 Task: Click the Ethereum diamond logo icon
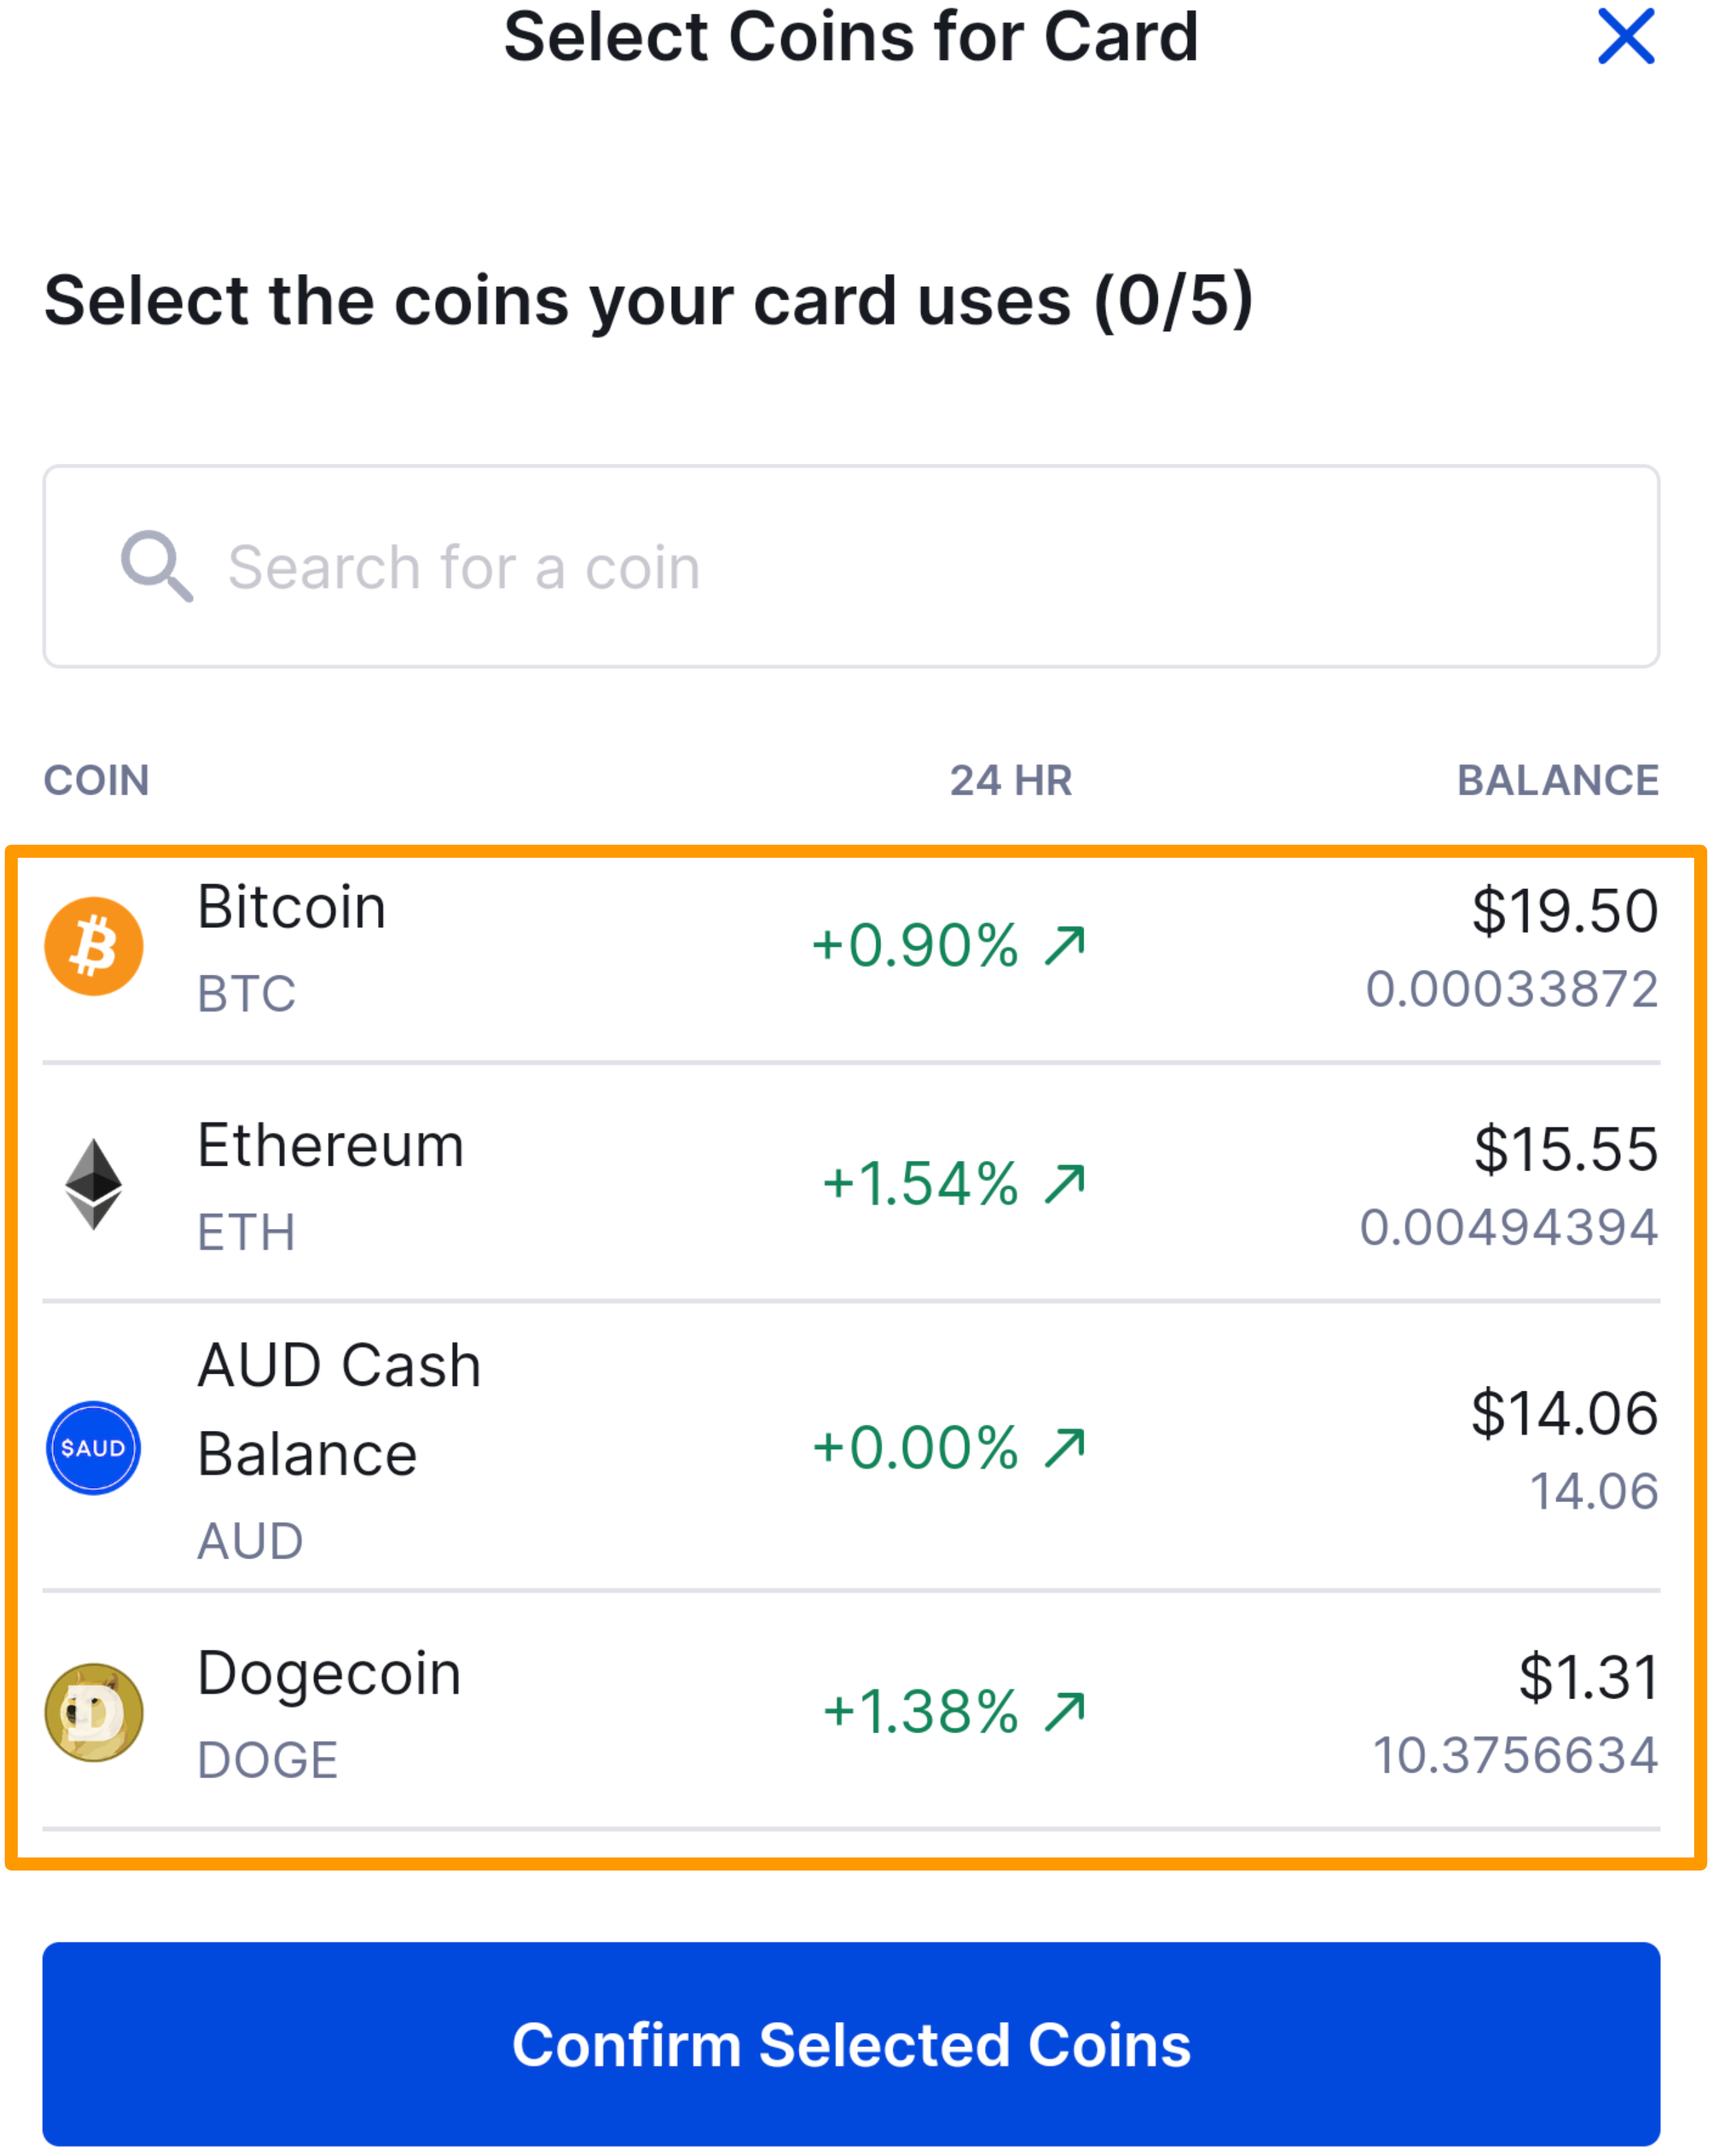coord(94,1184)
